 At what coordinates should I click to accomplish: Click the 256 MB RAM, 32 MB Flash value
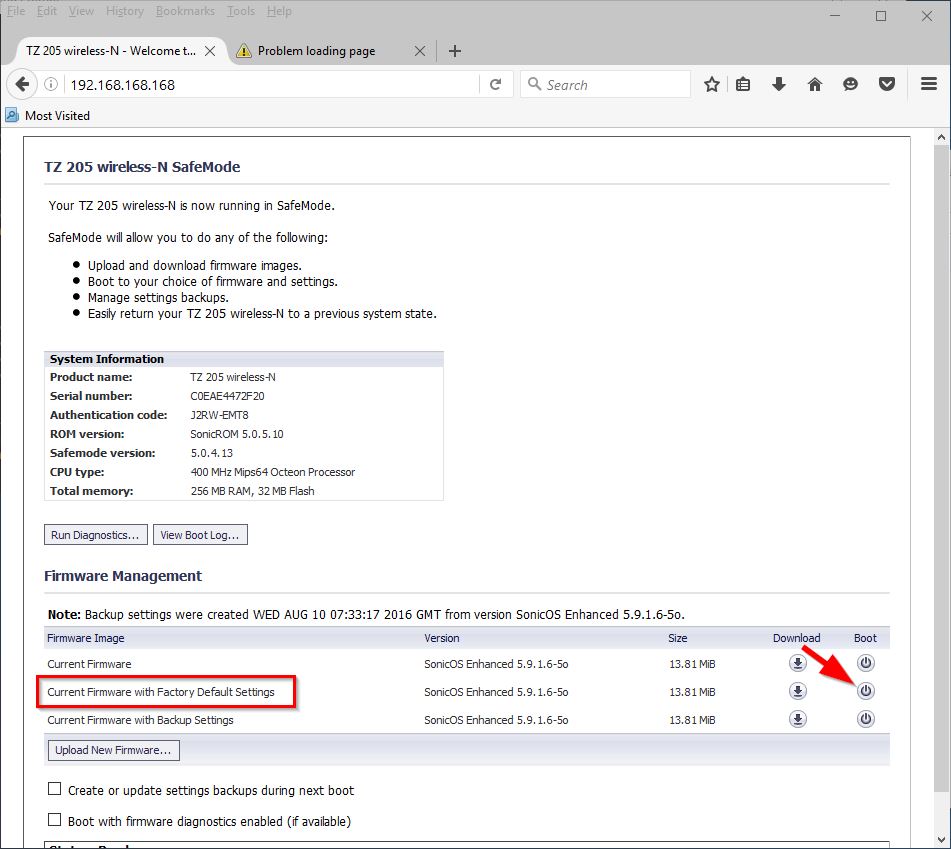[252, 491]
